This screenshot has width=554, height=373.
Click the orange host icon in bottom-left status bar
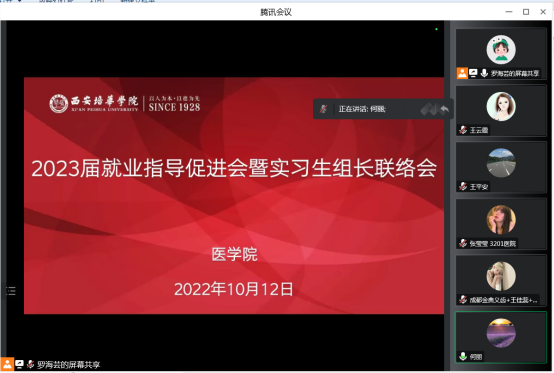pos(7,364)
